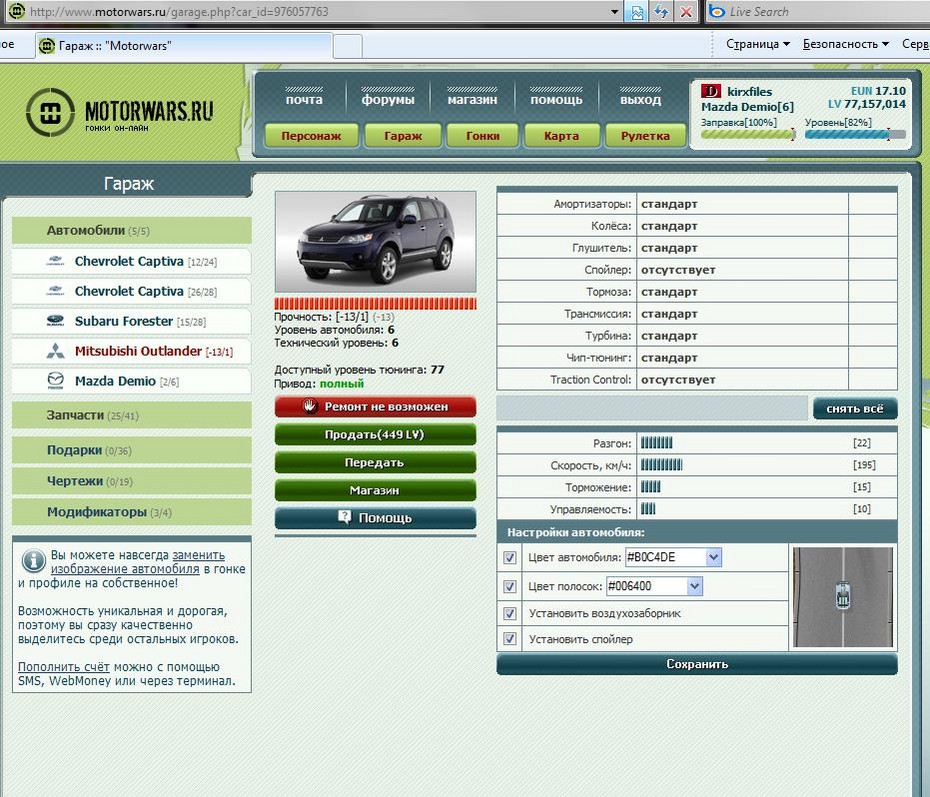
Task: Click the red D rank badge near kirxfiles
Action: tap(711, 91)
